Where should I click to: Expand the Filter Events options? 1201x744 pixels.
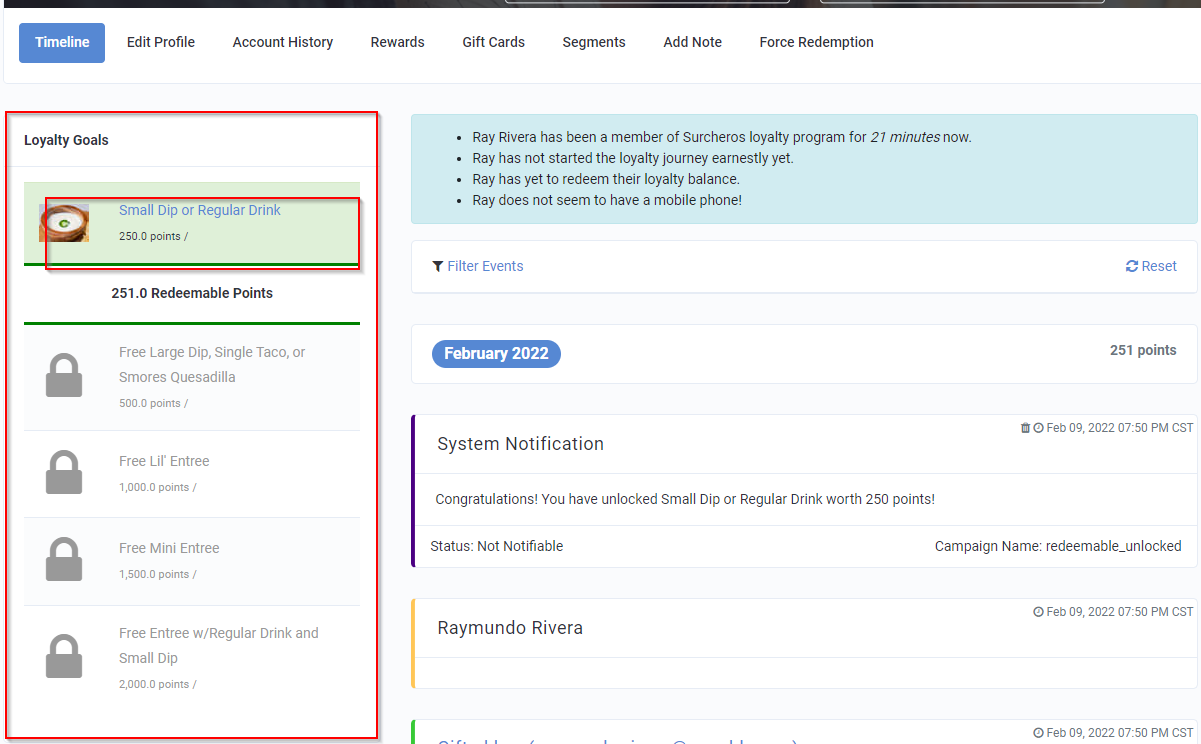pyautogui.click(x=485, y=266)
